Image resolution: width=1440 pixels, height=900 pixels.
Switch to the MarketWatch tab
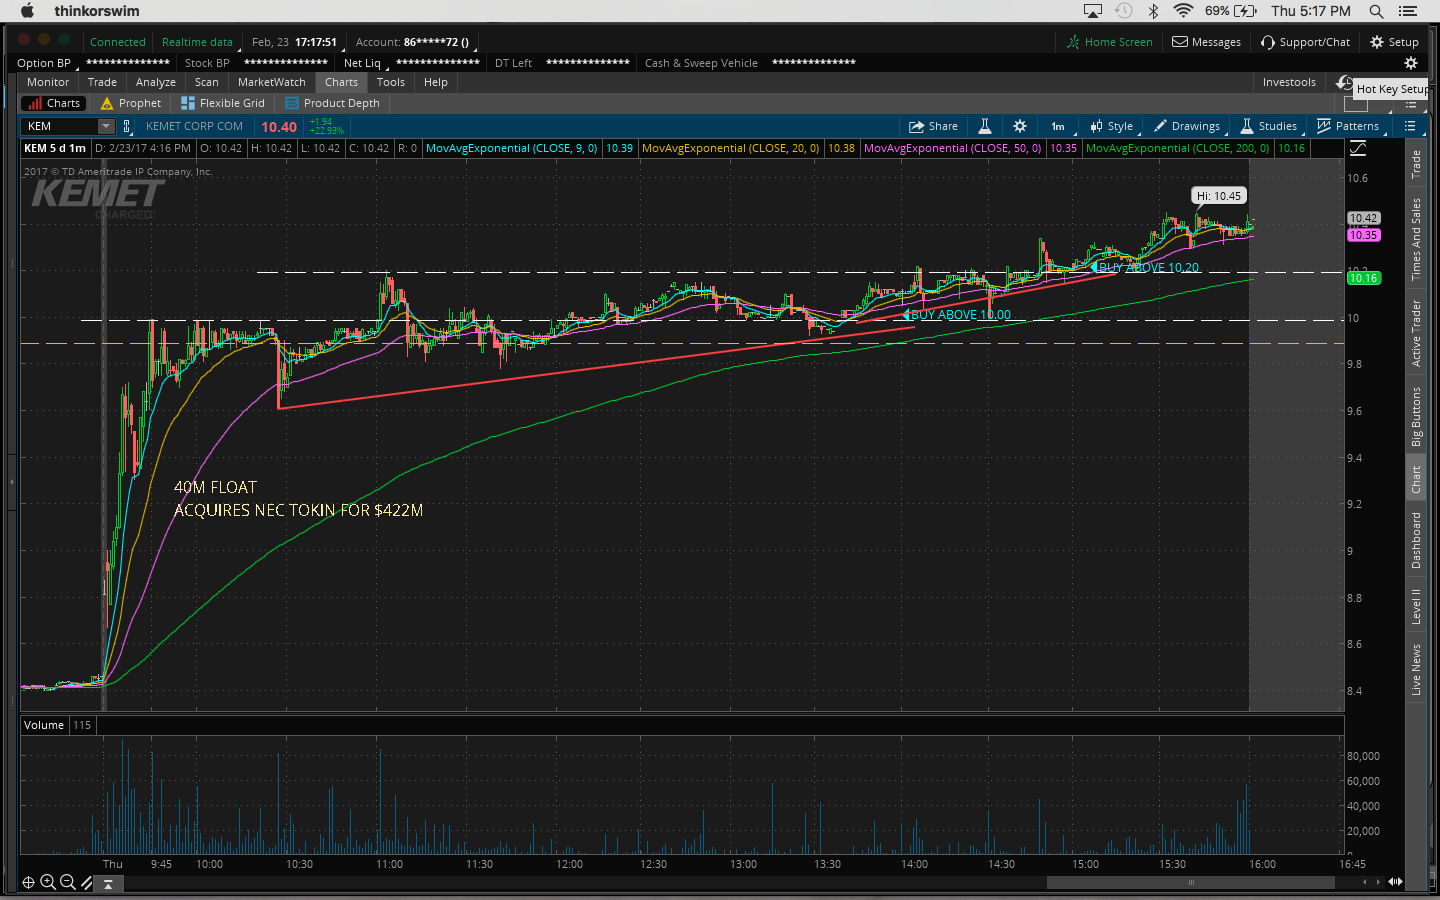(x=271, y=82)
